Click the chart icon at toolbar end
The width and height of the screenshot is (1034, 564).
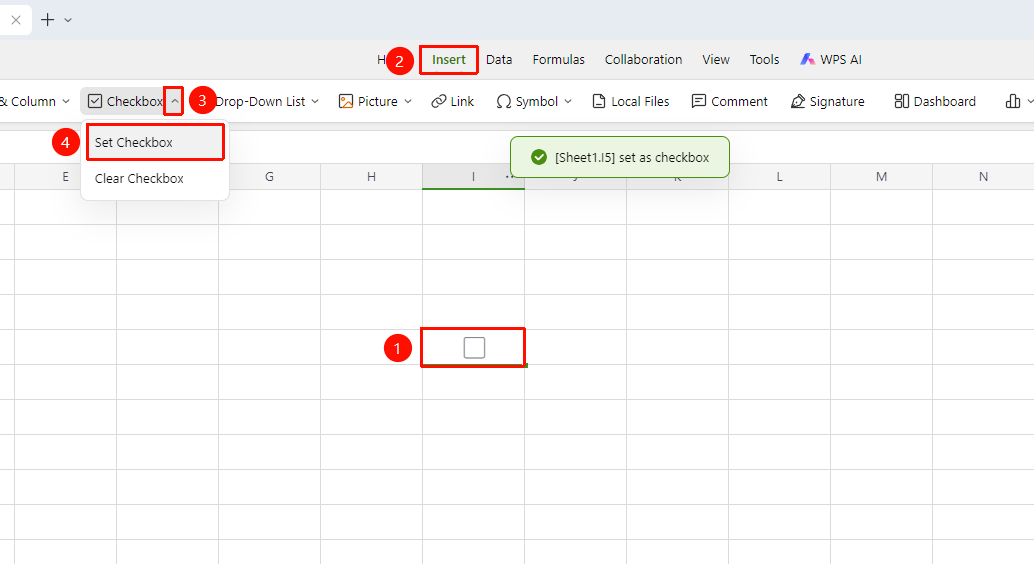[1013, 102]
